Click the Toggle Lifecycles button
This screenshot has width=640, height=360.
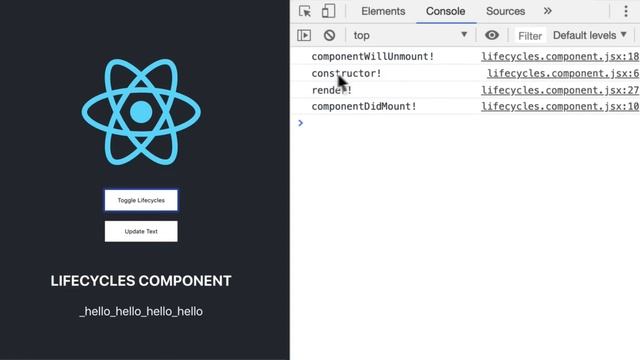coord(141,200)
